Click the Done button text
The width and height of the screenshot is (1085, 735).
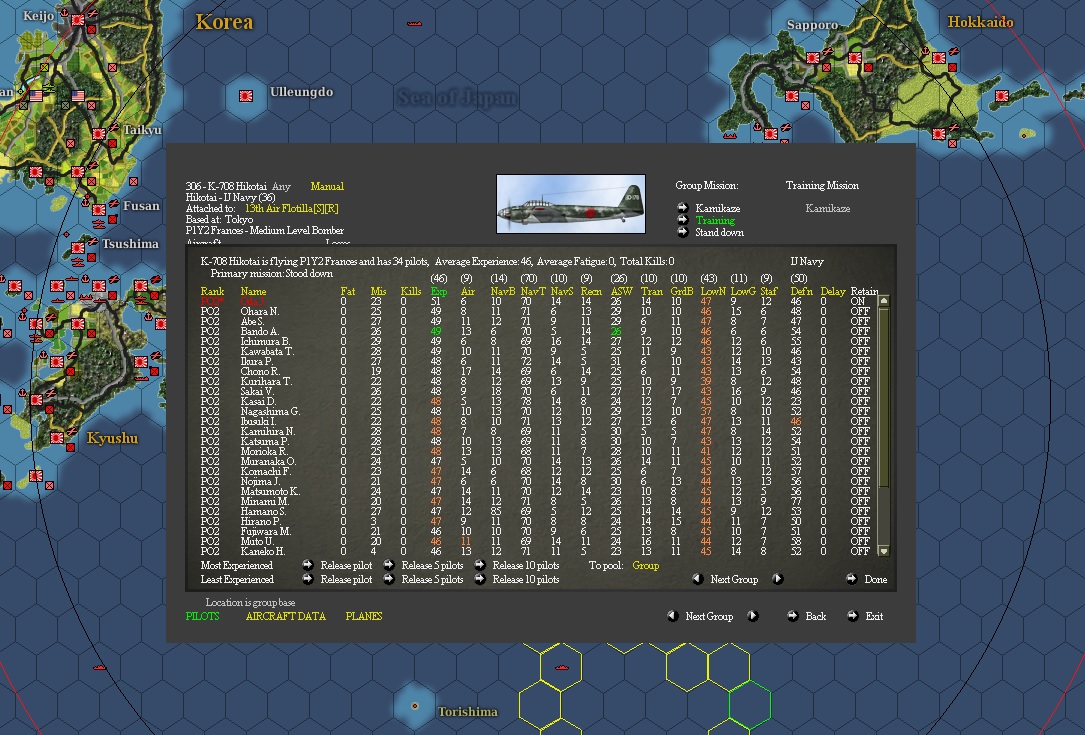click(875, 579)
